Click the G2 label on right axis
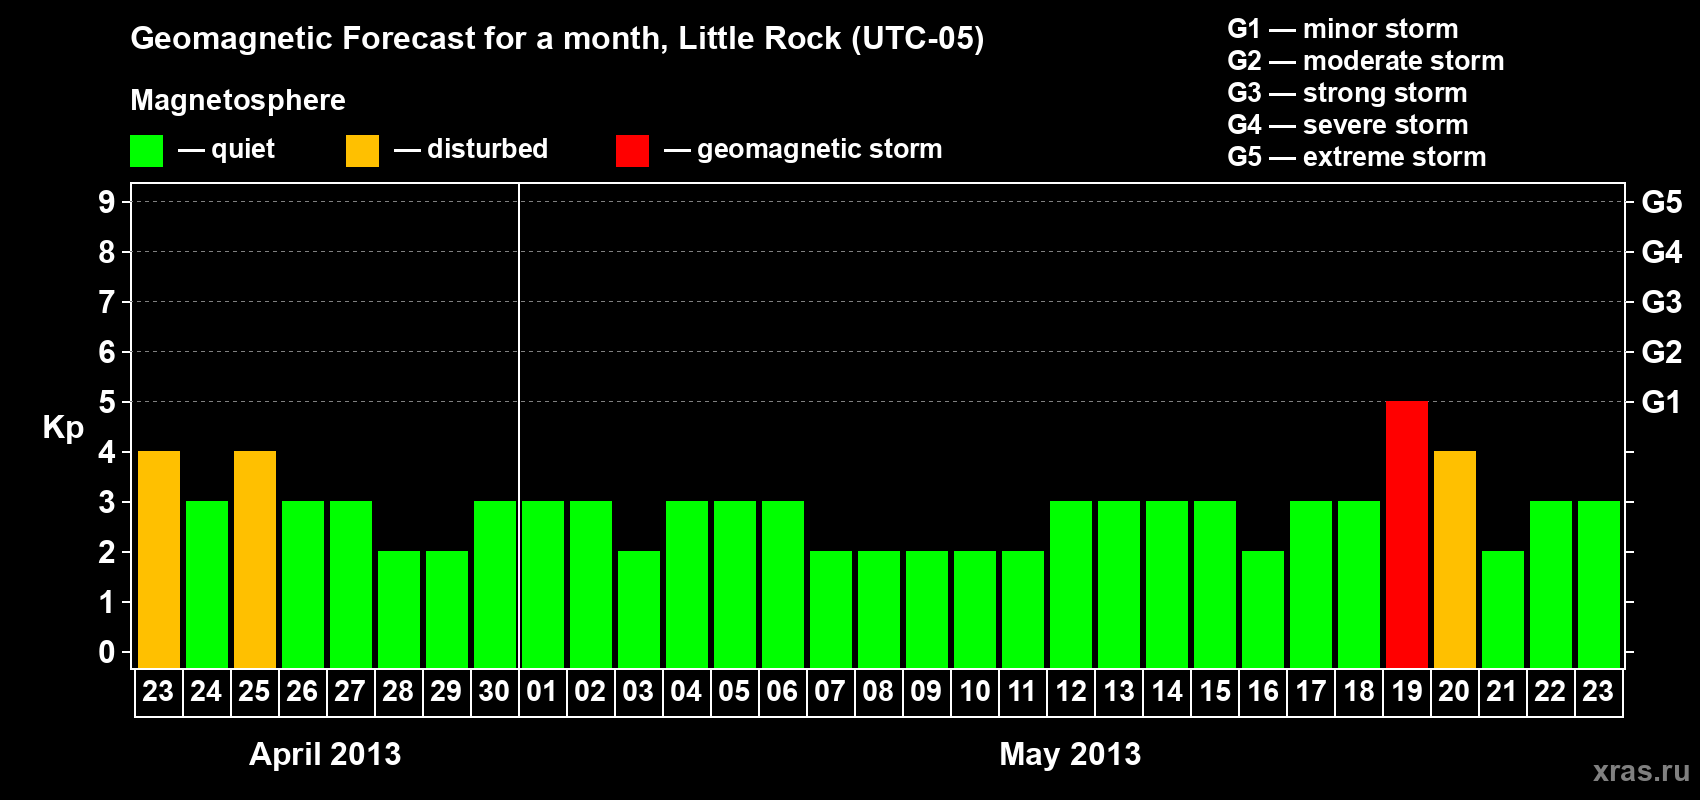The width and height of the screenshot is (1700, 800). click(1662, 352)
